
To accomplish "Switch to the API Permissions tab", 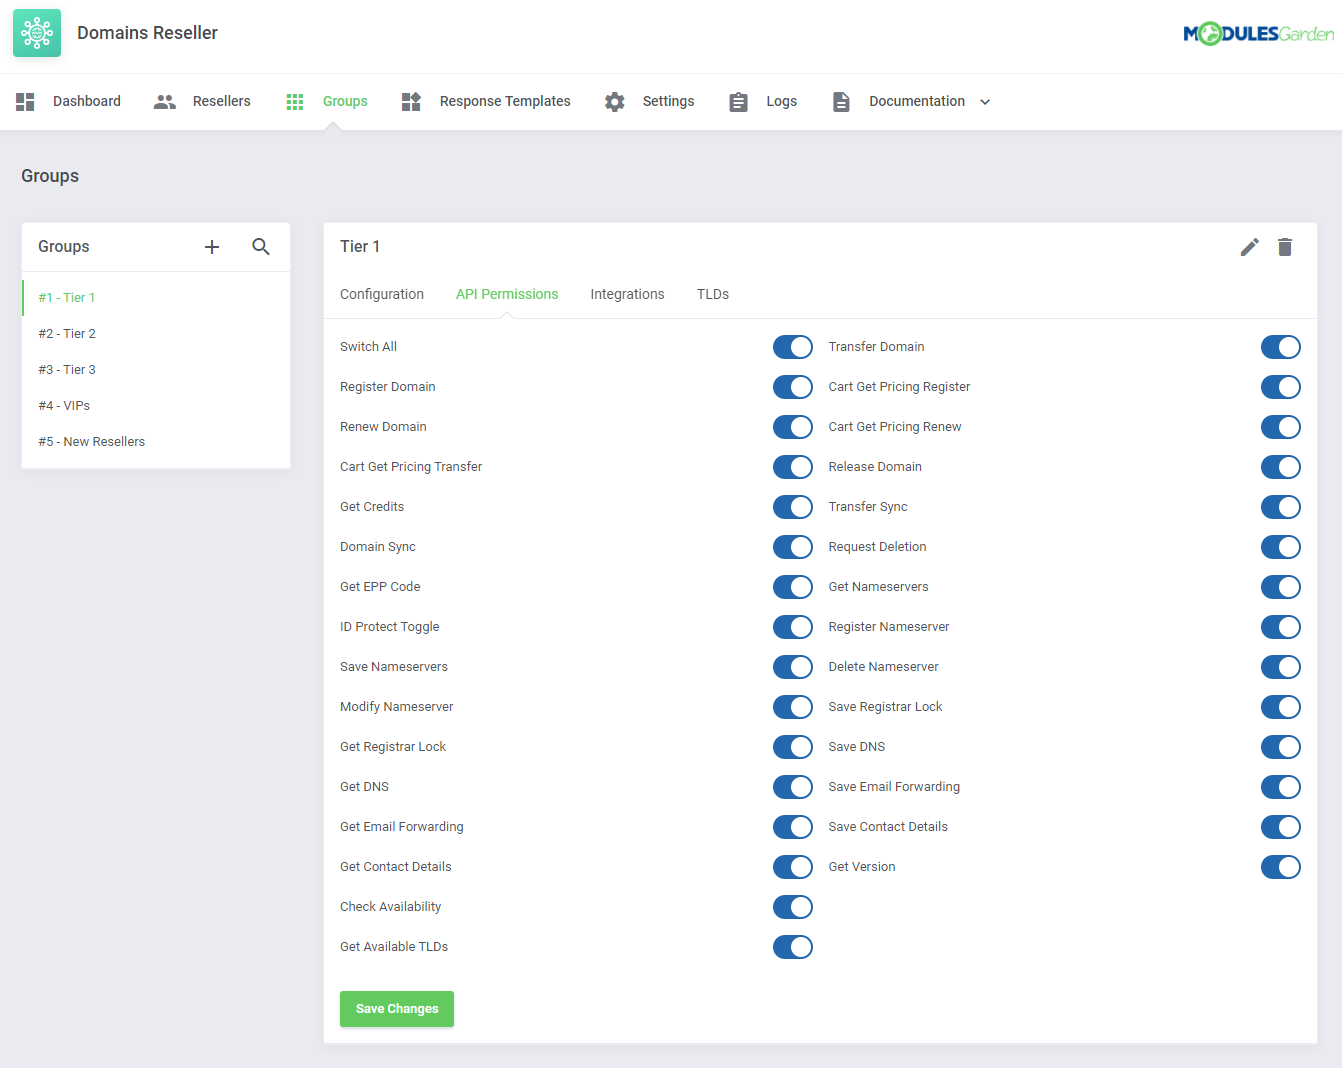I will tap(507, 294).
